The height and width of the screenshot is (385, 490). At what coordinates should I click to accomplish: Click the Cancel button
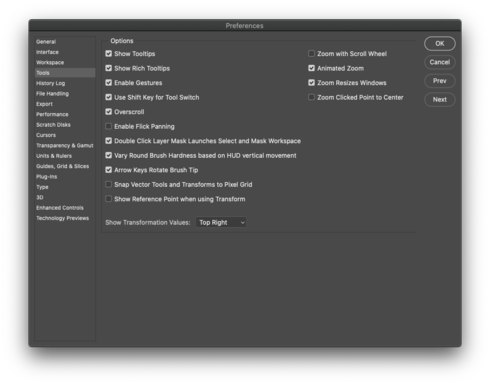coord(440,62)
